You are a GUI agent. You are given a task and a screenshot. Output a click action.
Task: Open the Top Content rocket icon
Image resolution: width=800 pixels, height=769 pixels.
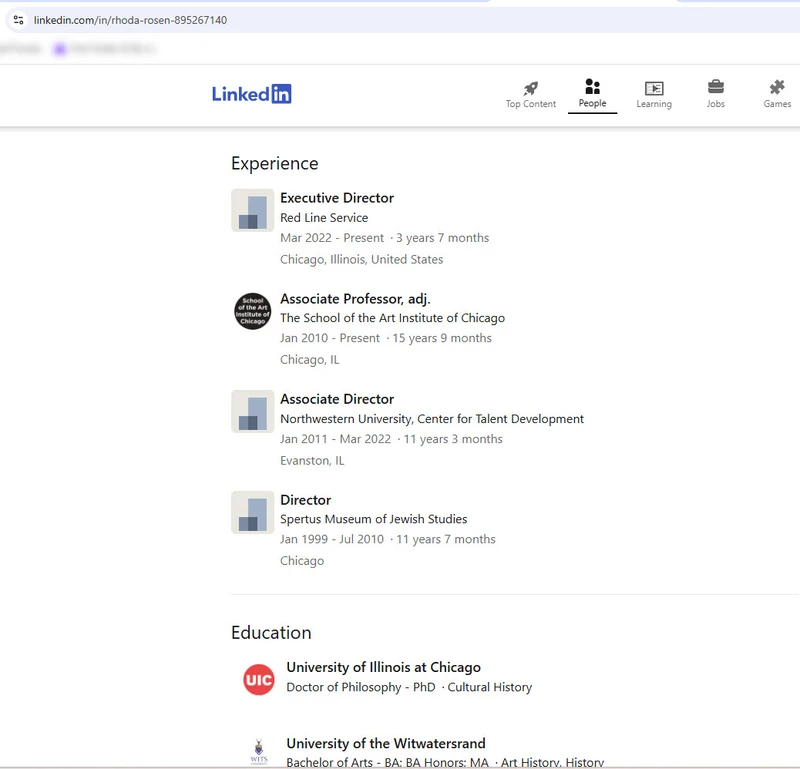(531, 88)
